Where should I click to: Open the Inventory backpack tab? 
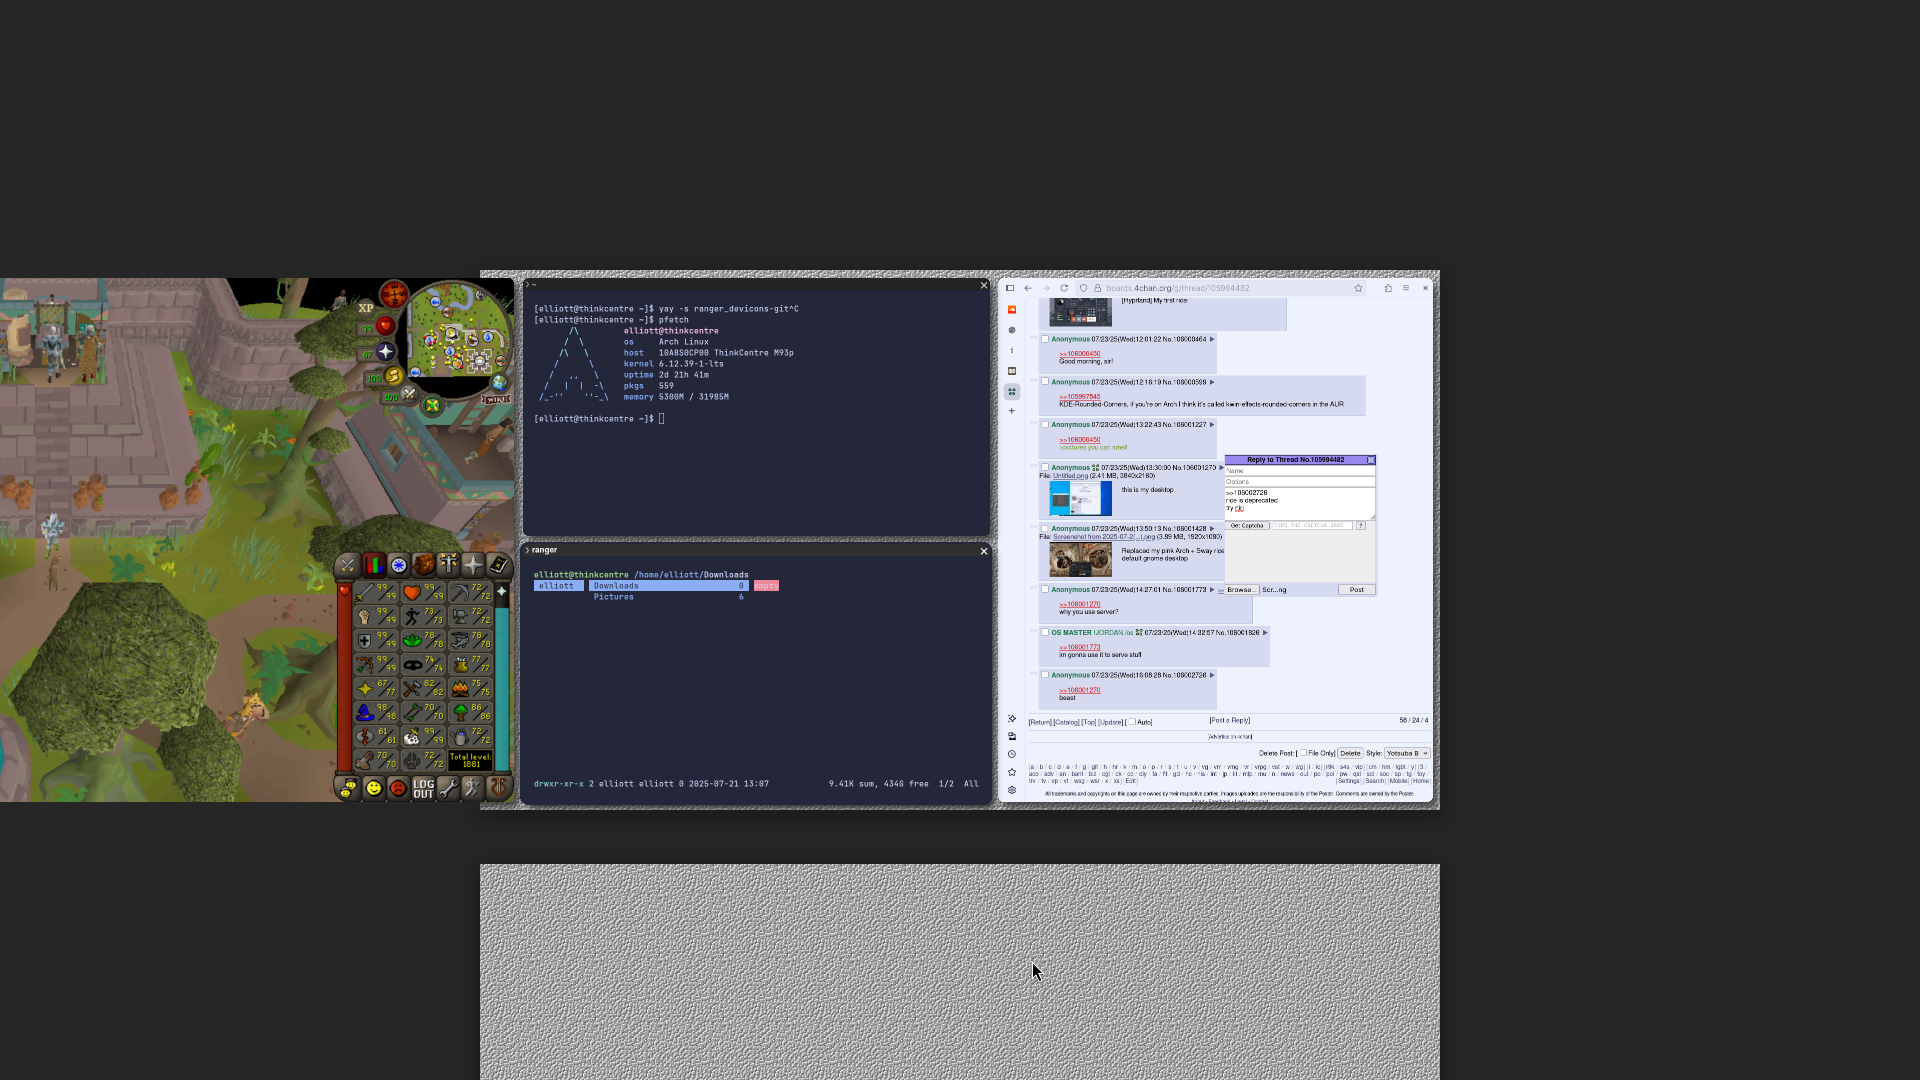pyautogui.click(x=423, y=566)
